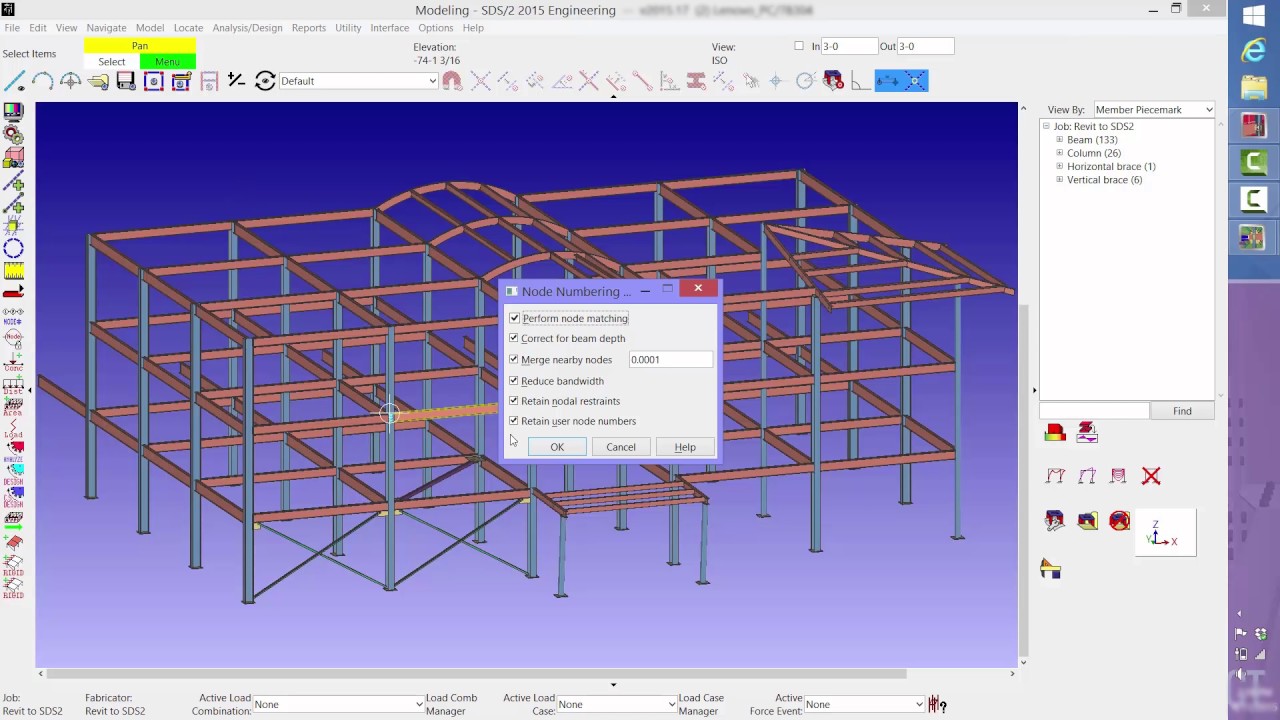The width and height of the screenshot is (1280, 720).
Task: Open Active Load Case dropdown
Action: (617, 704)
